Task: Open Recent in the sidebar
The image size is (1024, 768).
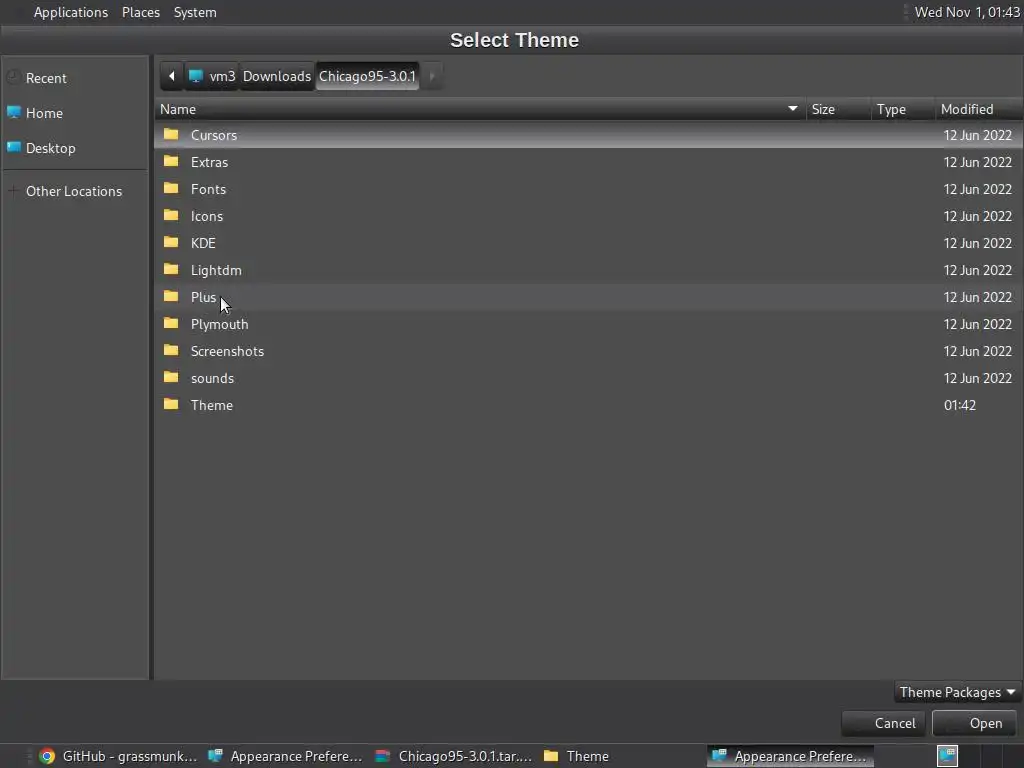Action: (x=75, y=78)
